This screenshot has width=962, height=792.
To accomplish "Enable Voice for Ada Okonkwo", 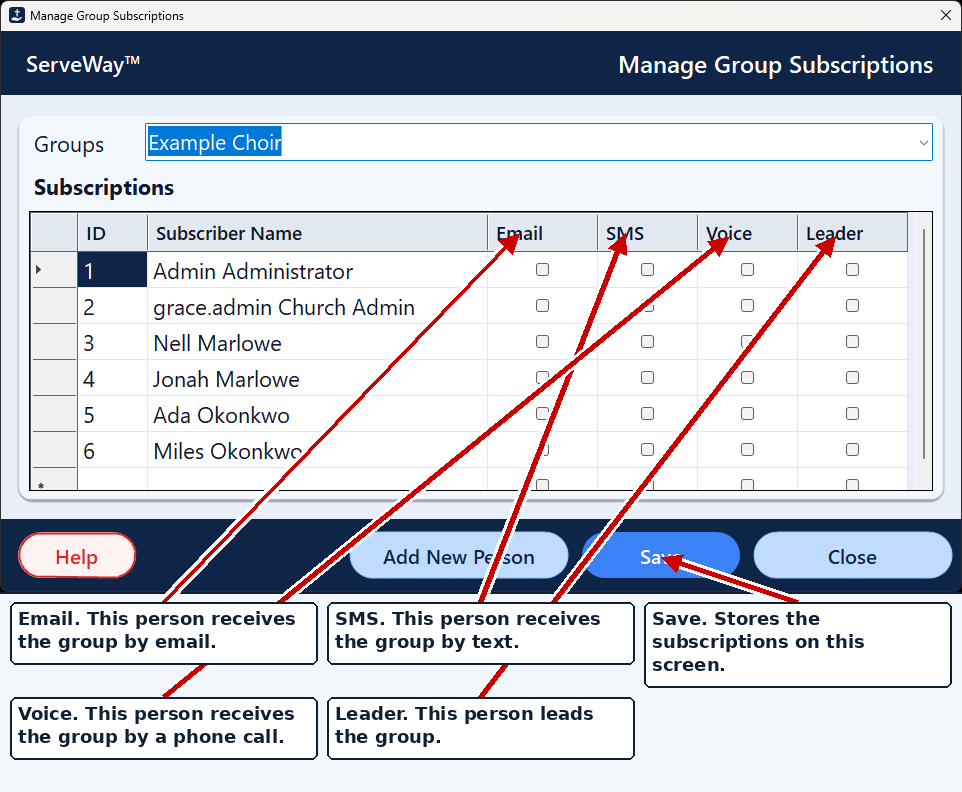I will (x=747, y=413).
